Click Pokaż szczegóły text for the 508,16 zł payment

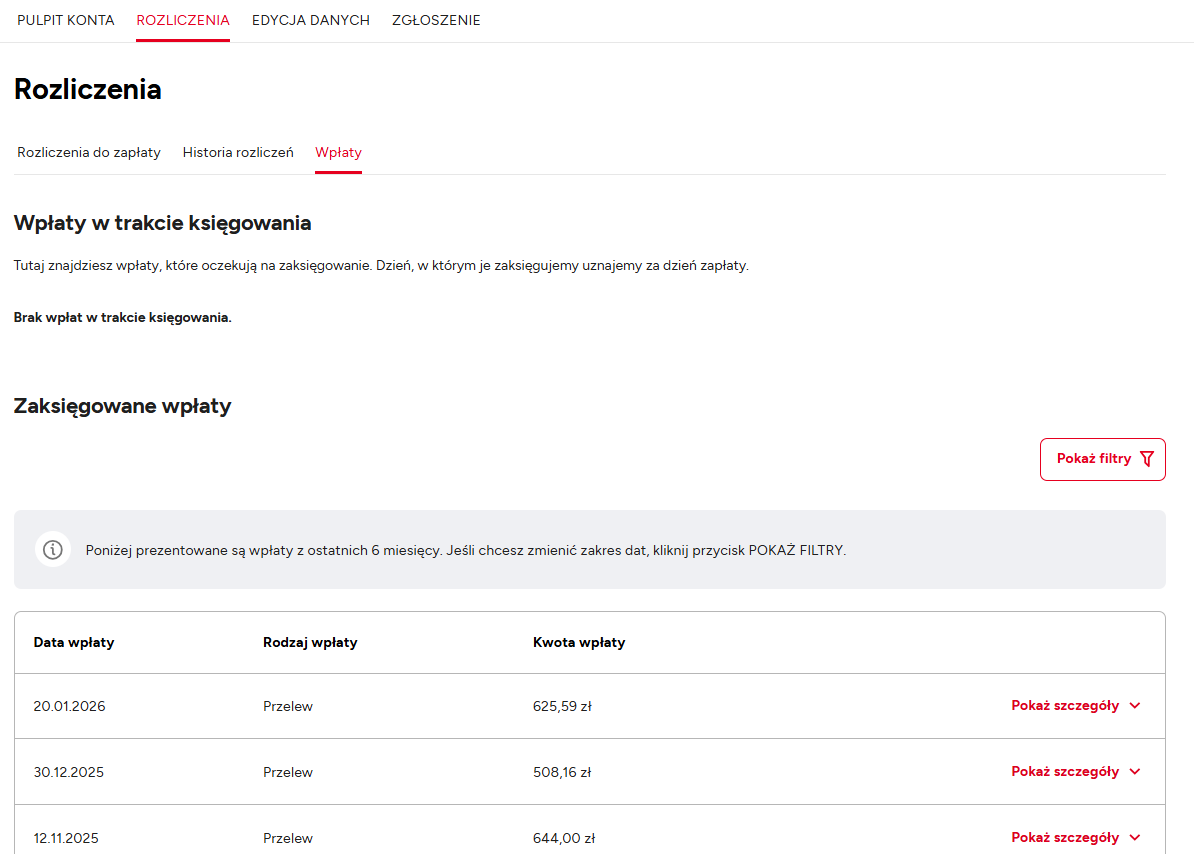(x=1064, y=772)
